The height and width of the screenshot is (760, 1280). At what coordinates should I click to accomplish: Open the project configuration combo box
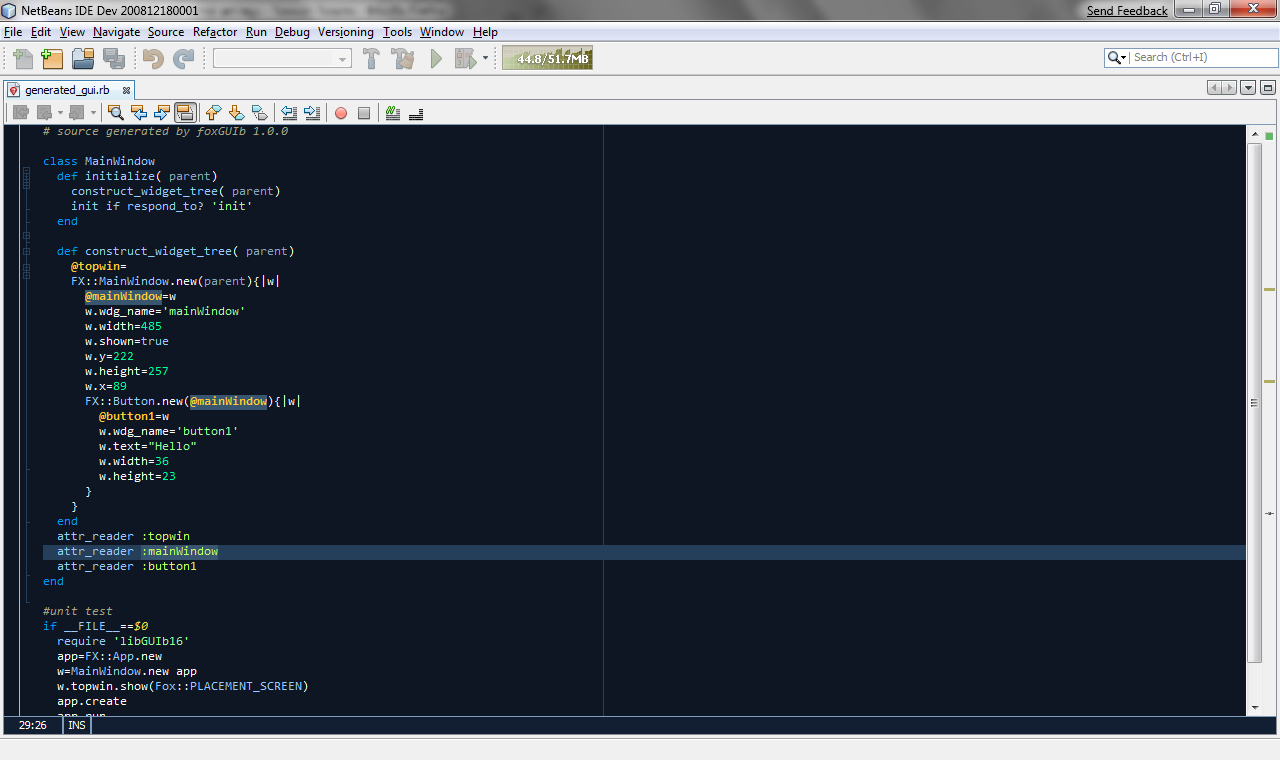coord(282,59)
